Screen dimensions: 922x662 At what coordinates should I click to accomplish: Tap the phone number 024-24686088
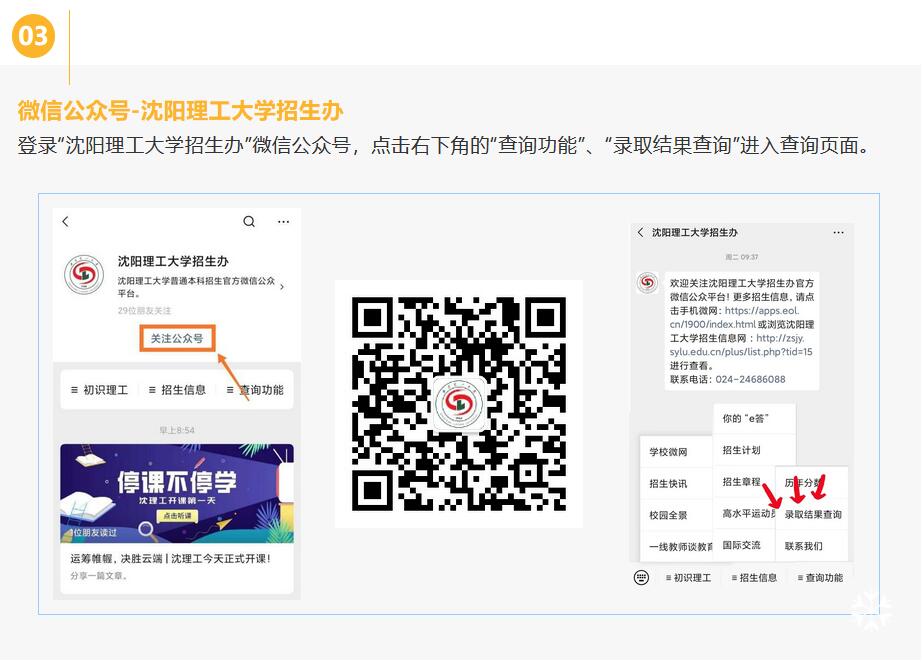tap(750, 379)
